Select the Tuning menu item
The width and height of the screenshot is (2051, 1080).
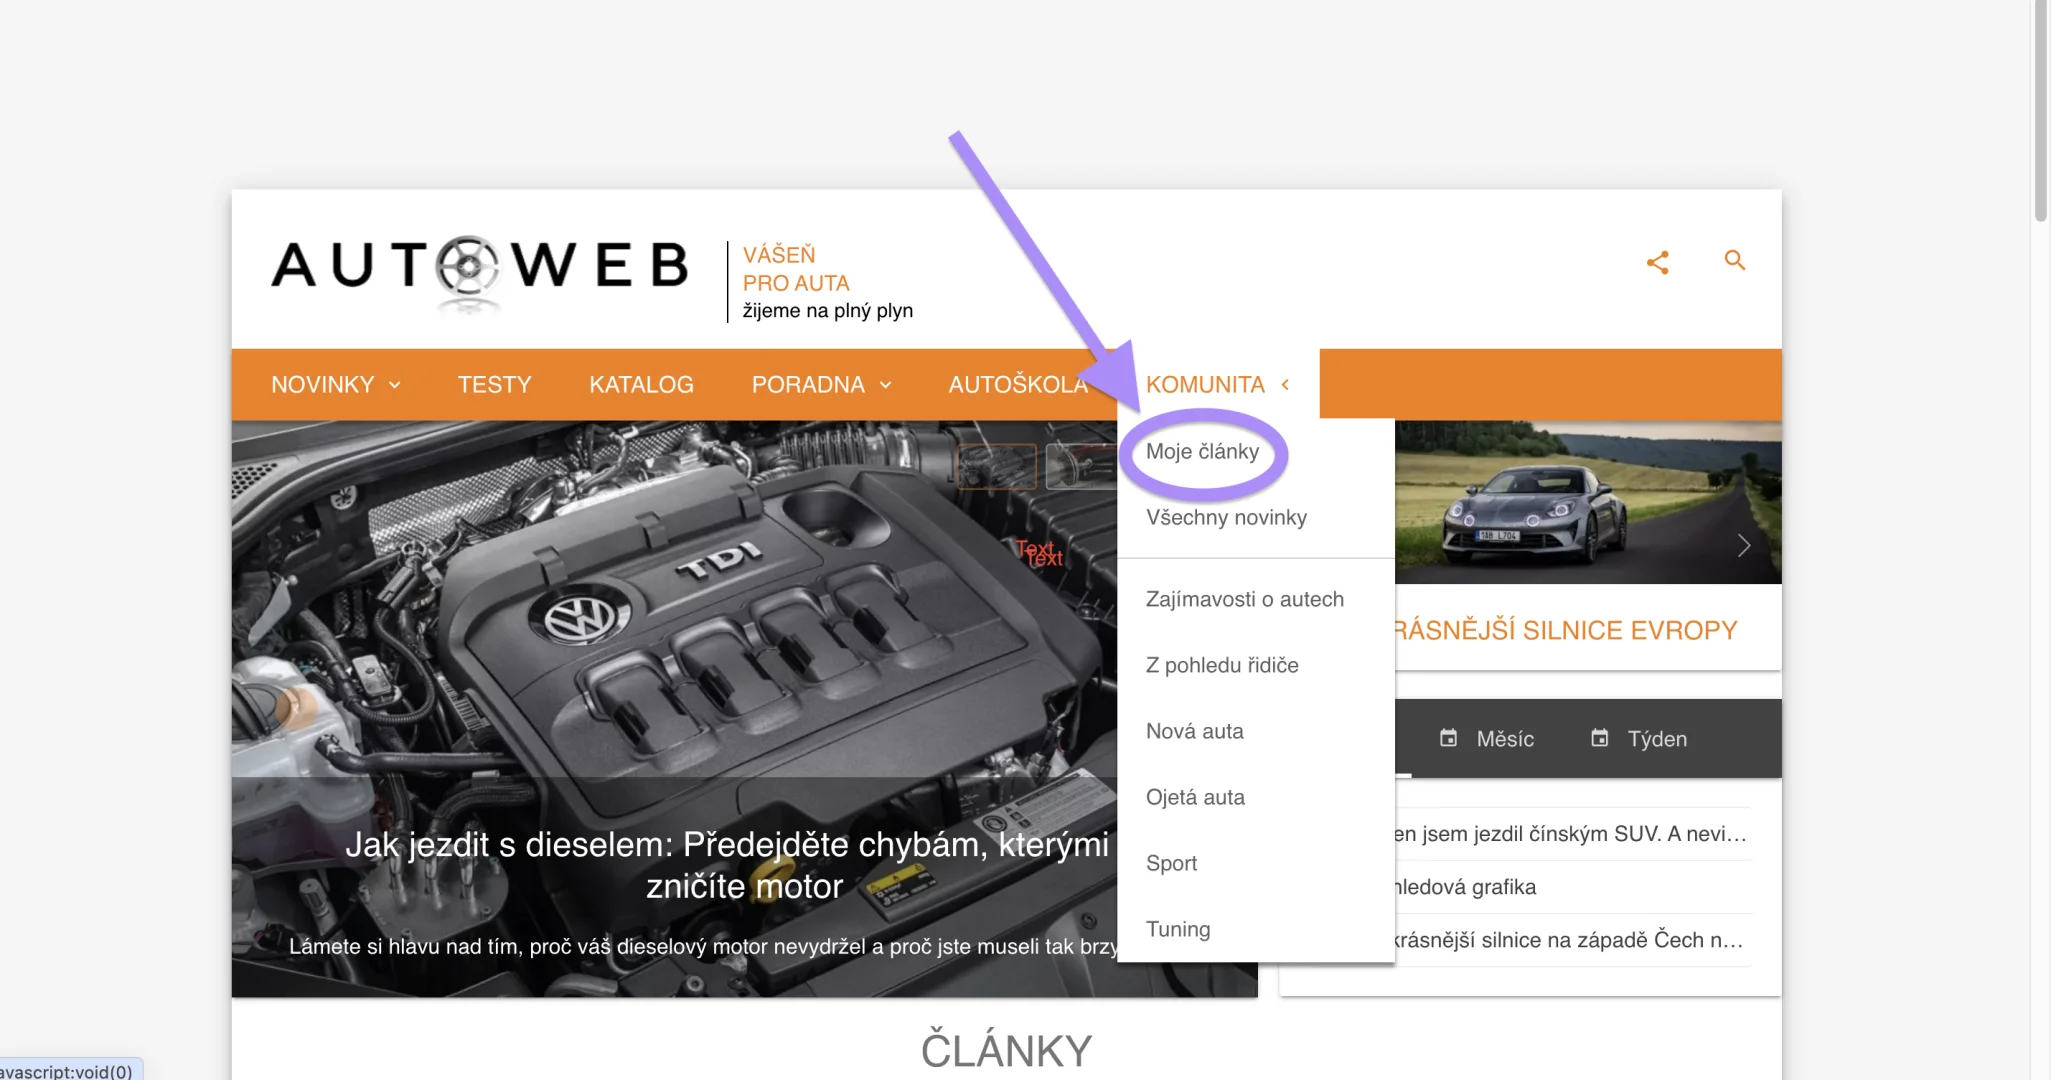coord(1178,929)
